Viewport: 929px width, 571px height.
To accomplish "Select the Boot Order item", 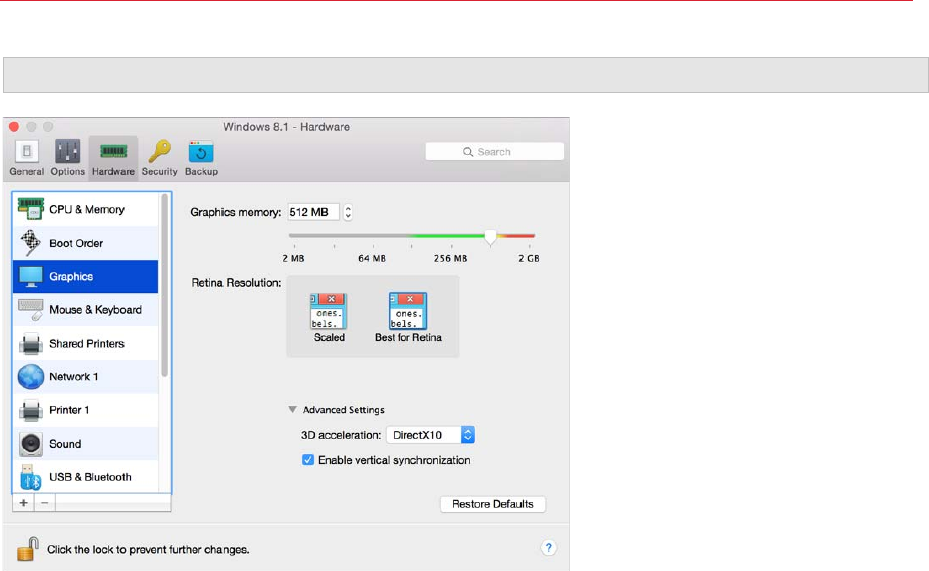I will click(x=85, y=243).
